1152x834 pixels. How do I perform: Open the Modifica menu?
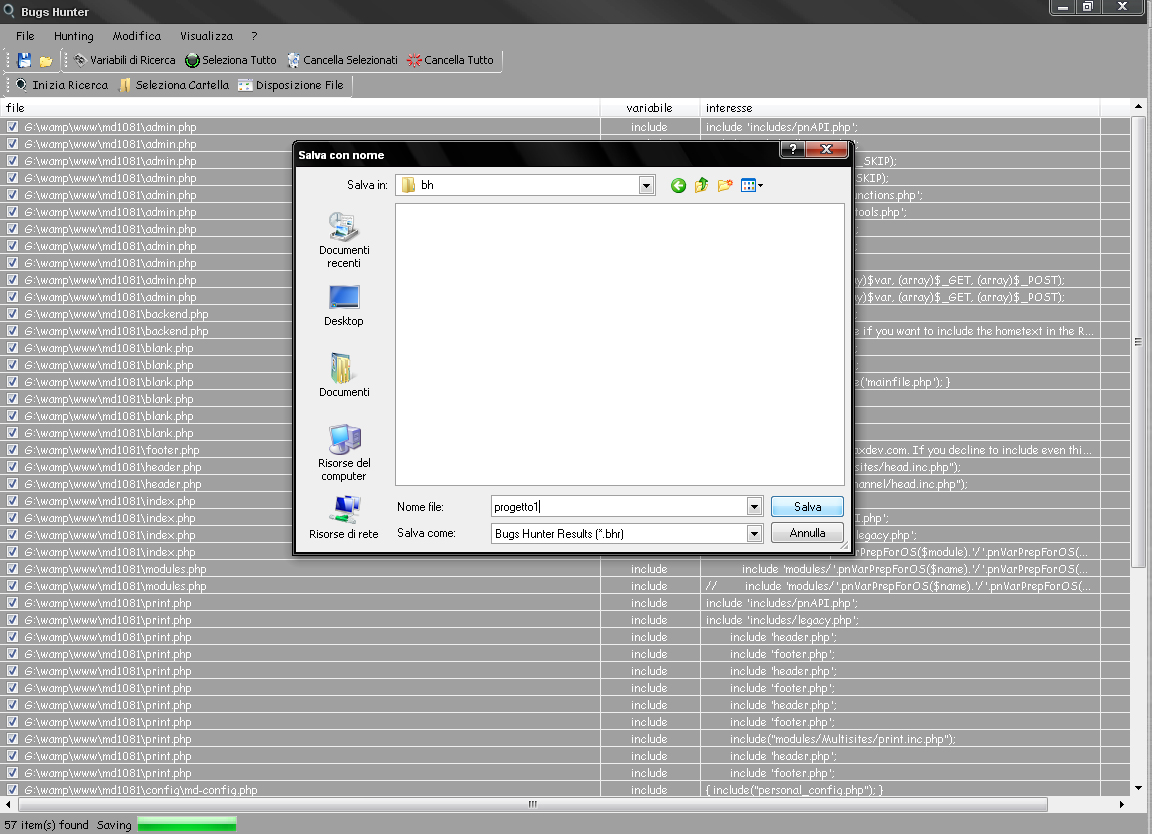pyautogui.click(x=137, y=36)
